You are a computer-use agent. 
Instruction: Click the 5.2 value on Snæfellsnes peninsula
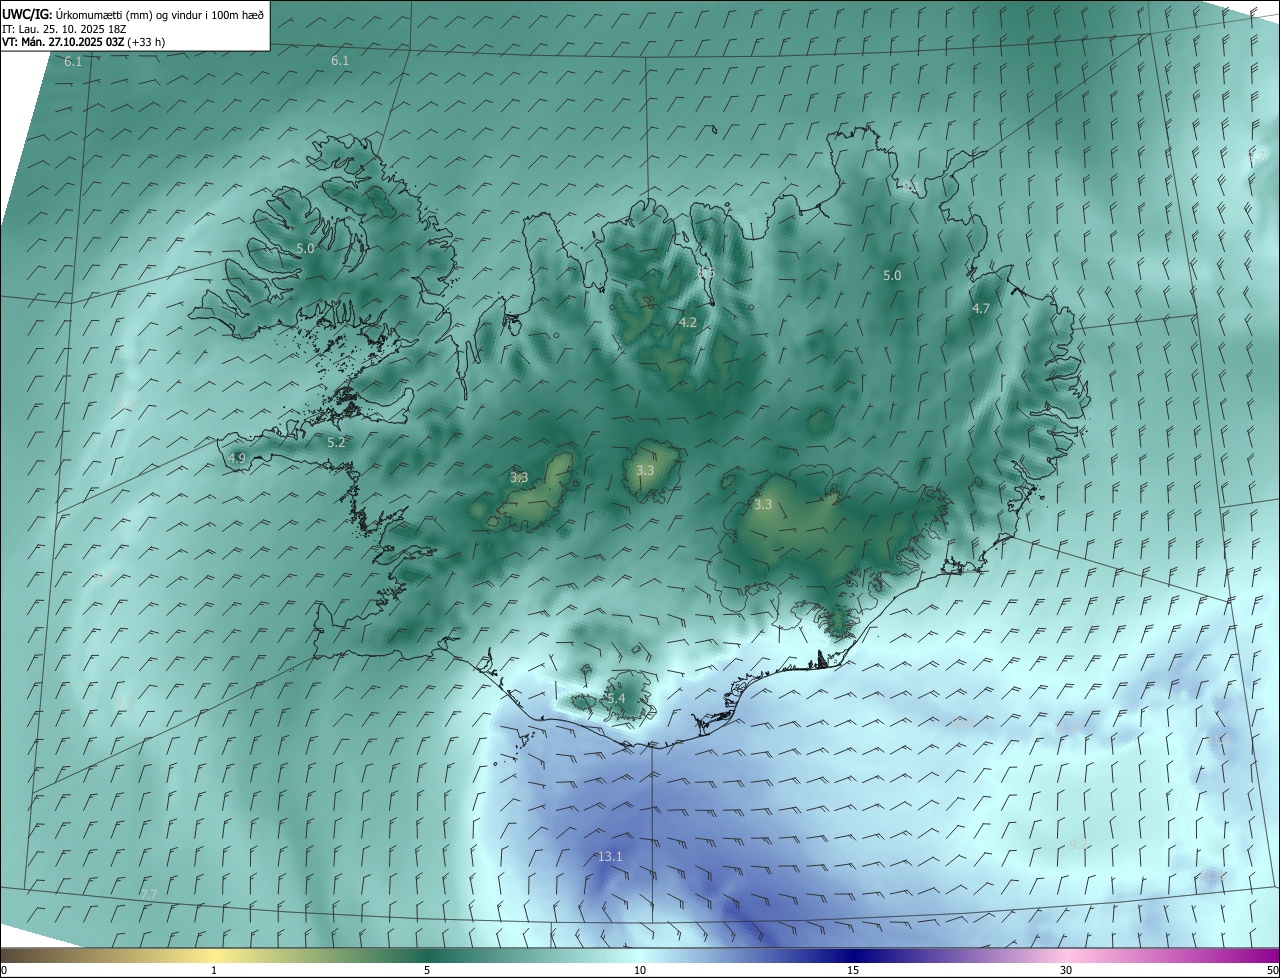coord(336,442)
